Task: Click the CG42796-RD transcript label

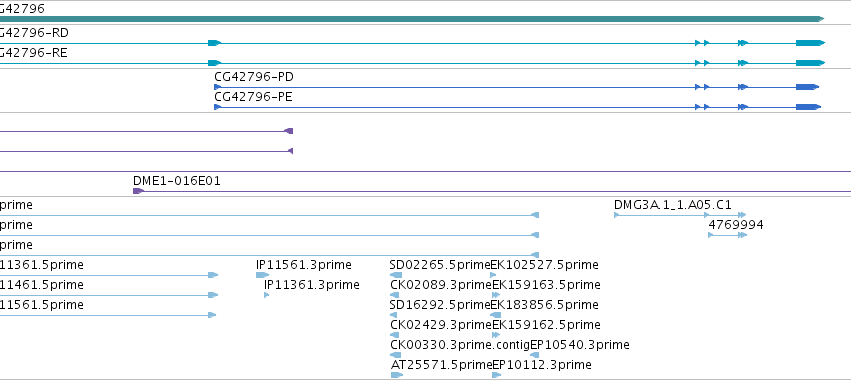Action: pyautogui.click(x=34, y=33)
